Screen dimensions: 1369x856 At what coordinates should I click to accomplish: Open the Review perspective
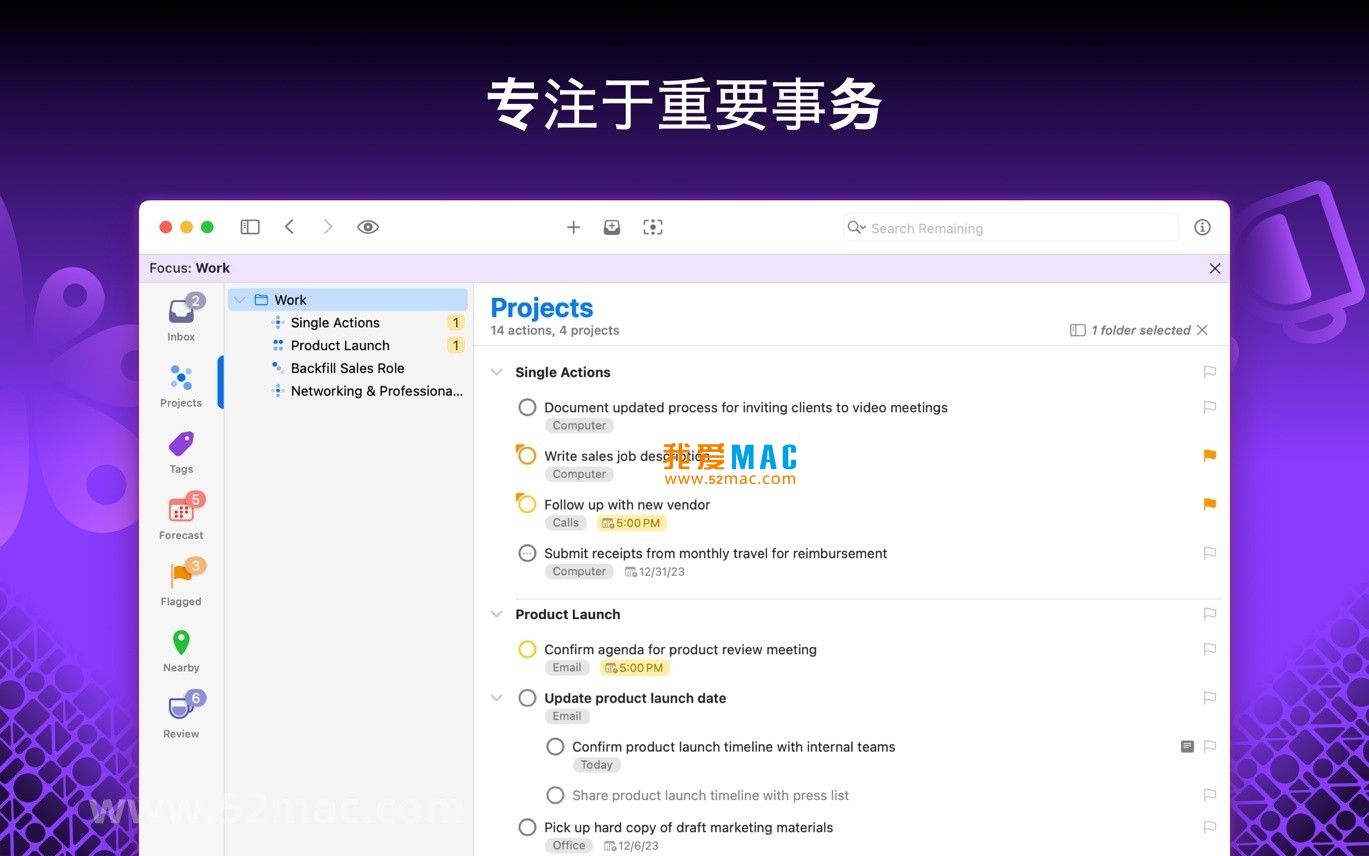[181, 710]
